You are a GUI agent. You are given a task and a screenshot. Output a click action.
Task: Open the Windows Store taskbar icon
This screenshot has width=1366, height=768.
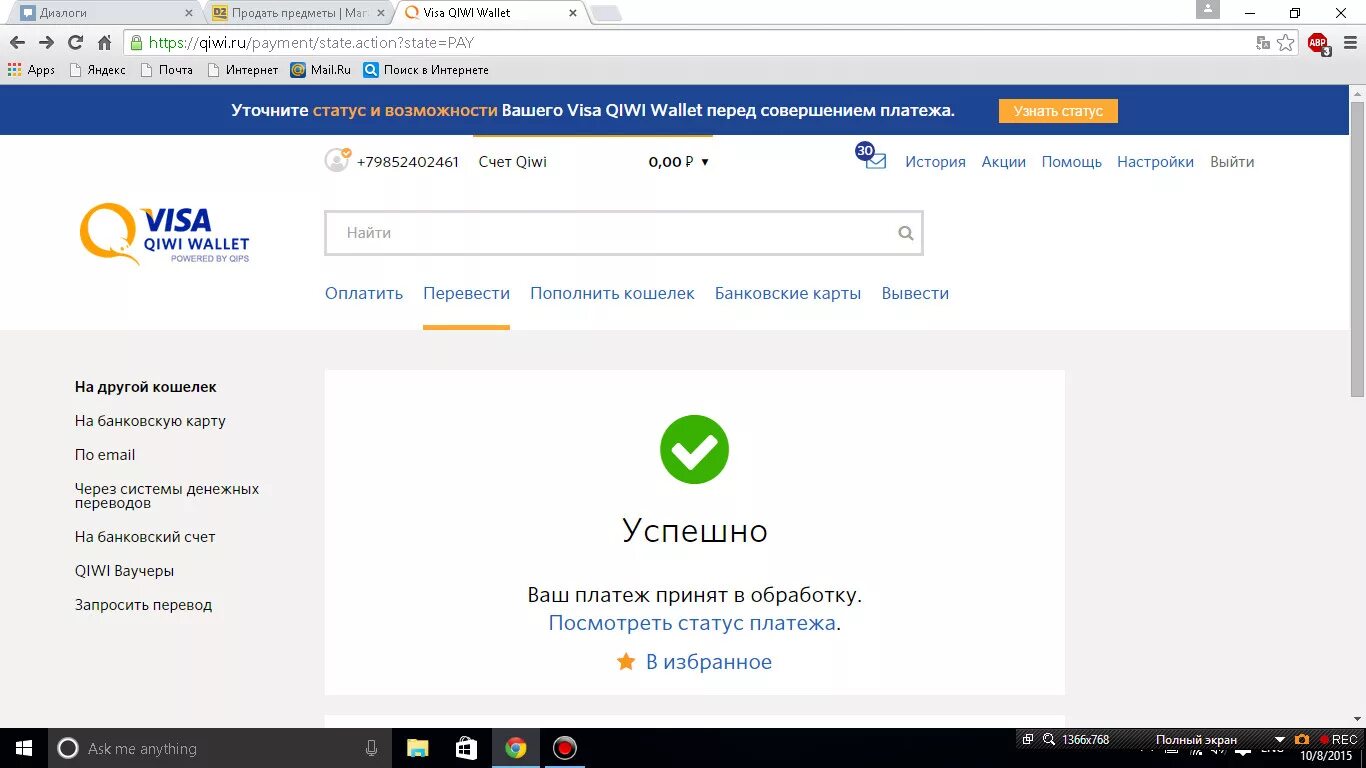(x=466, y=748)
